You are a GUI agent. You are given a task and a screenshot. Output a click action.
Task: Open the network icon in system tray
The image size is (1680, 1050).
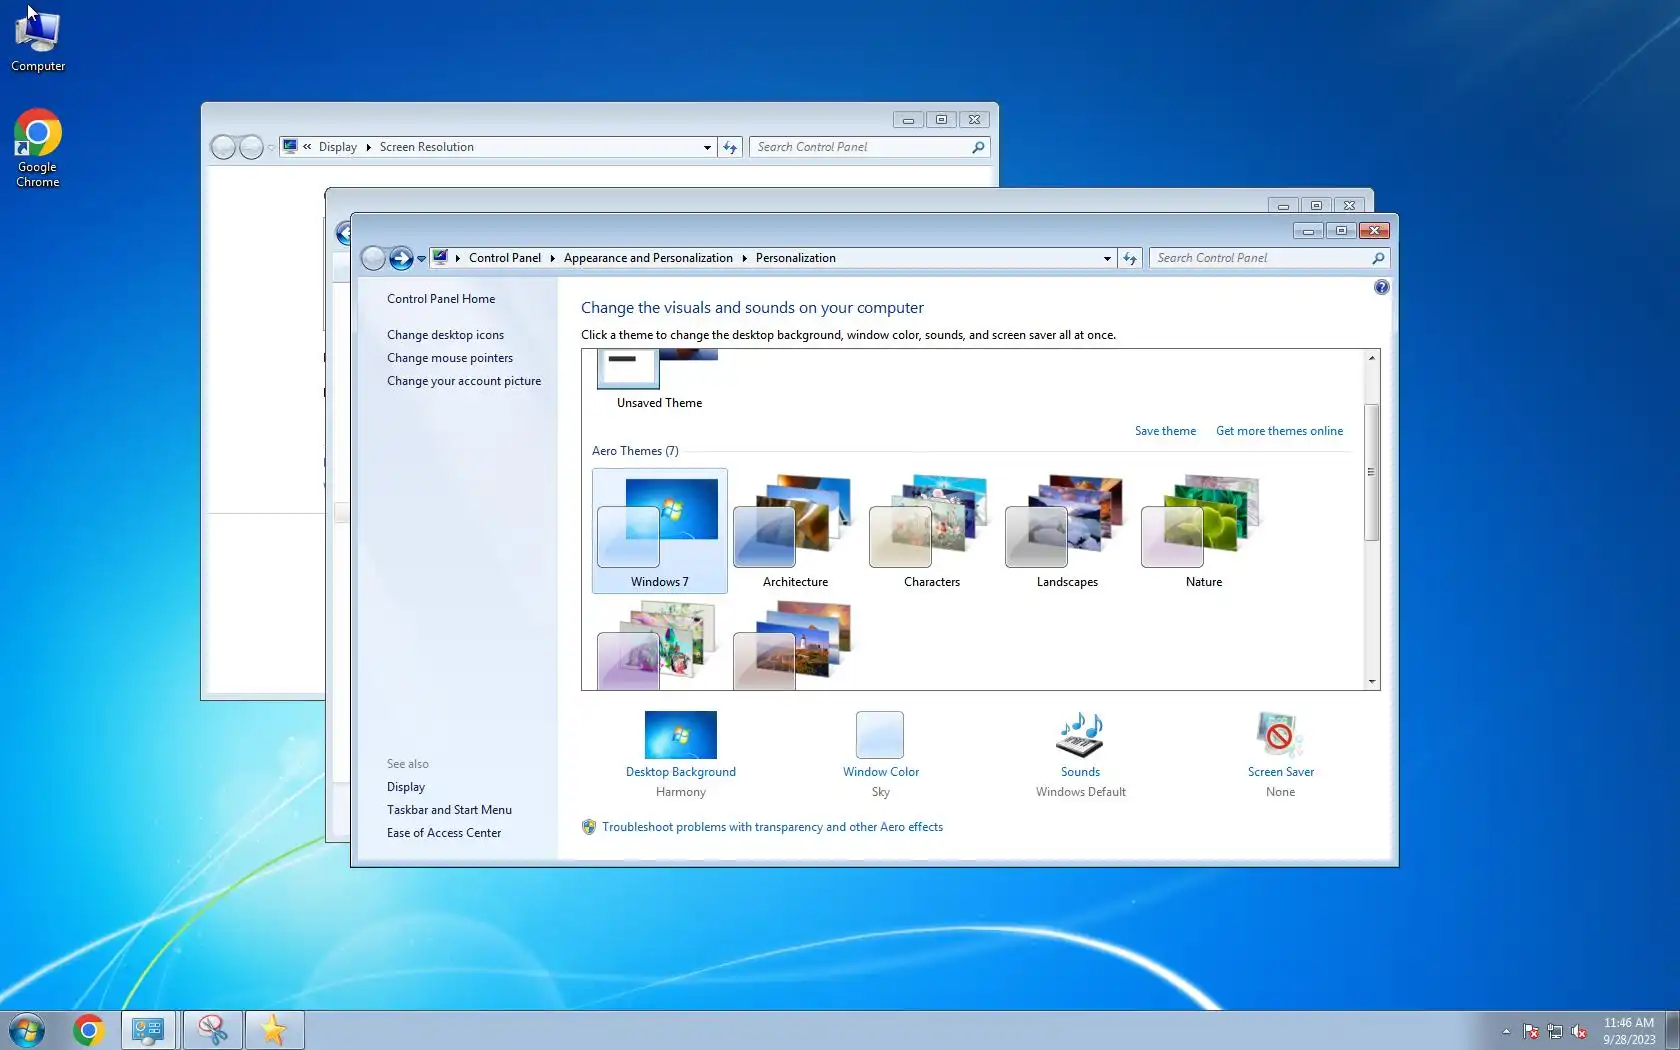pos(1555,1031)
